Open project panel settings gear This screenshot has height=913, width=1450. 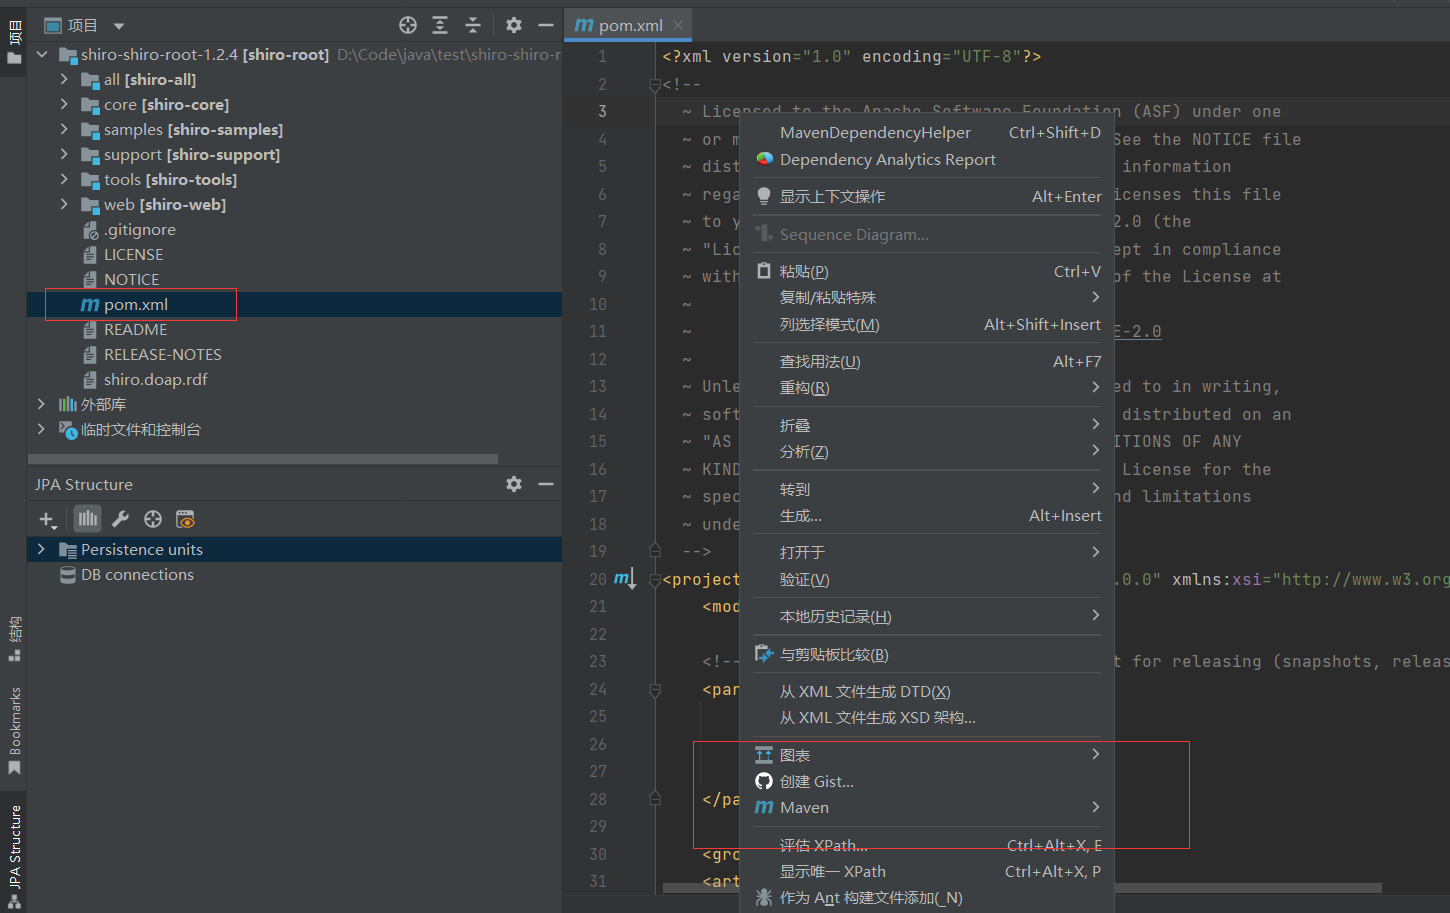click(514, 25)
